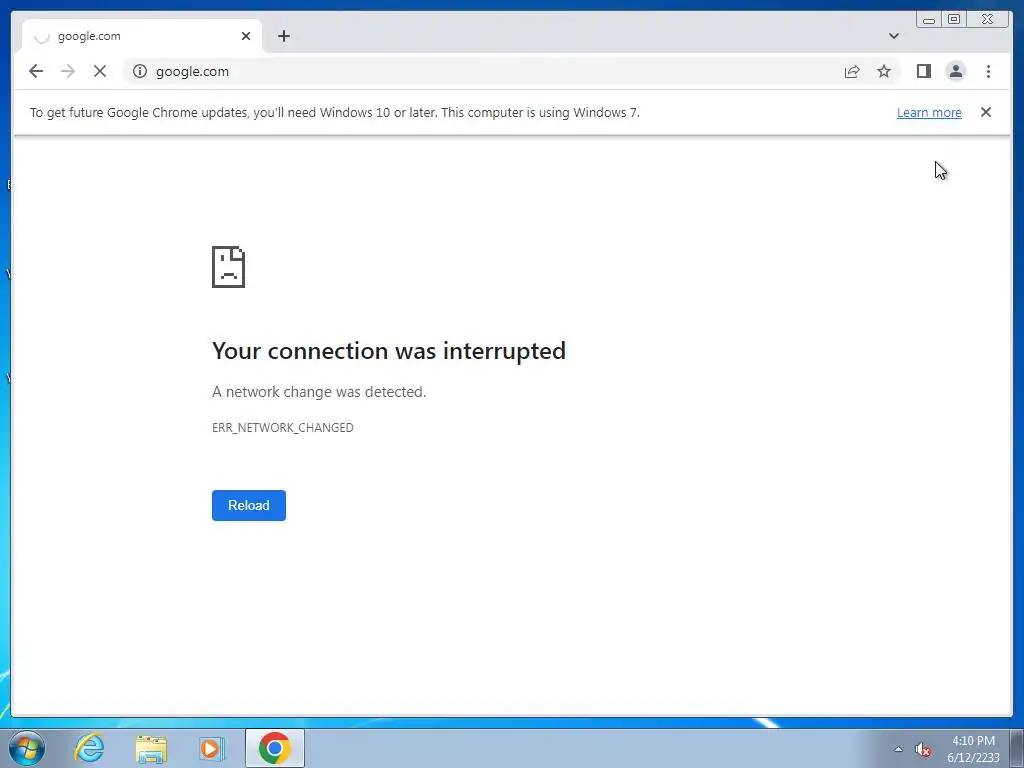
Task: Share this page icon
Action: pyautogui.click(x=852, y=71)
